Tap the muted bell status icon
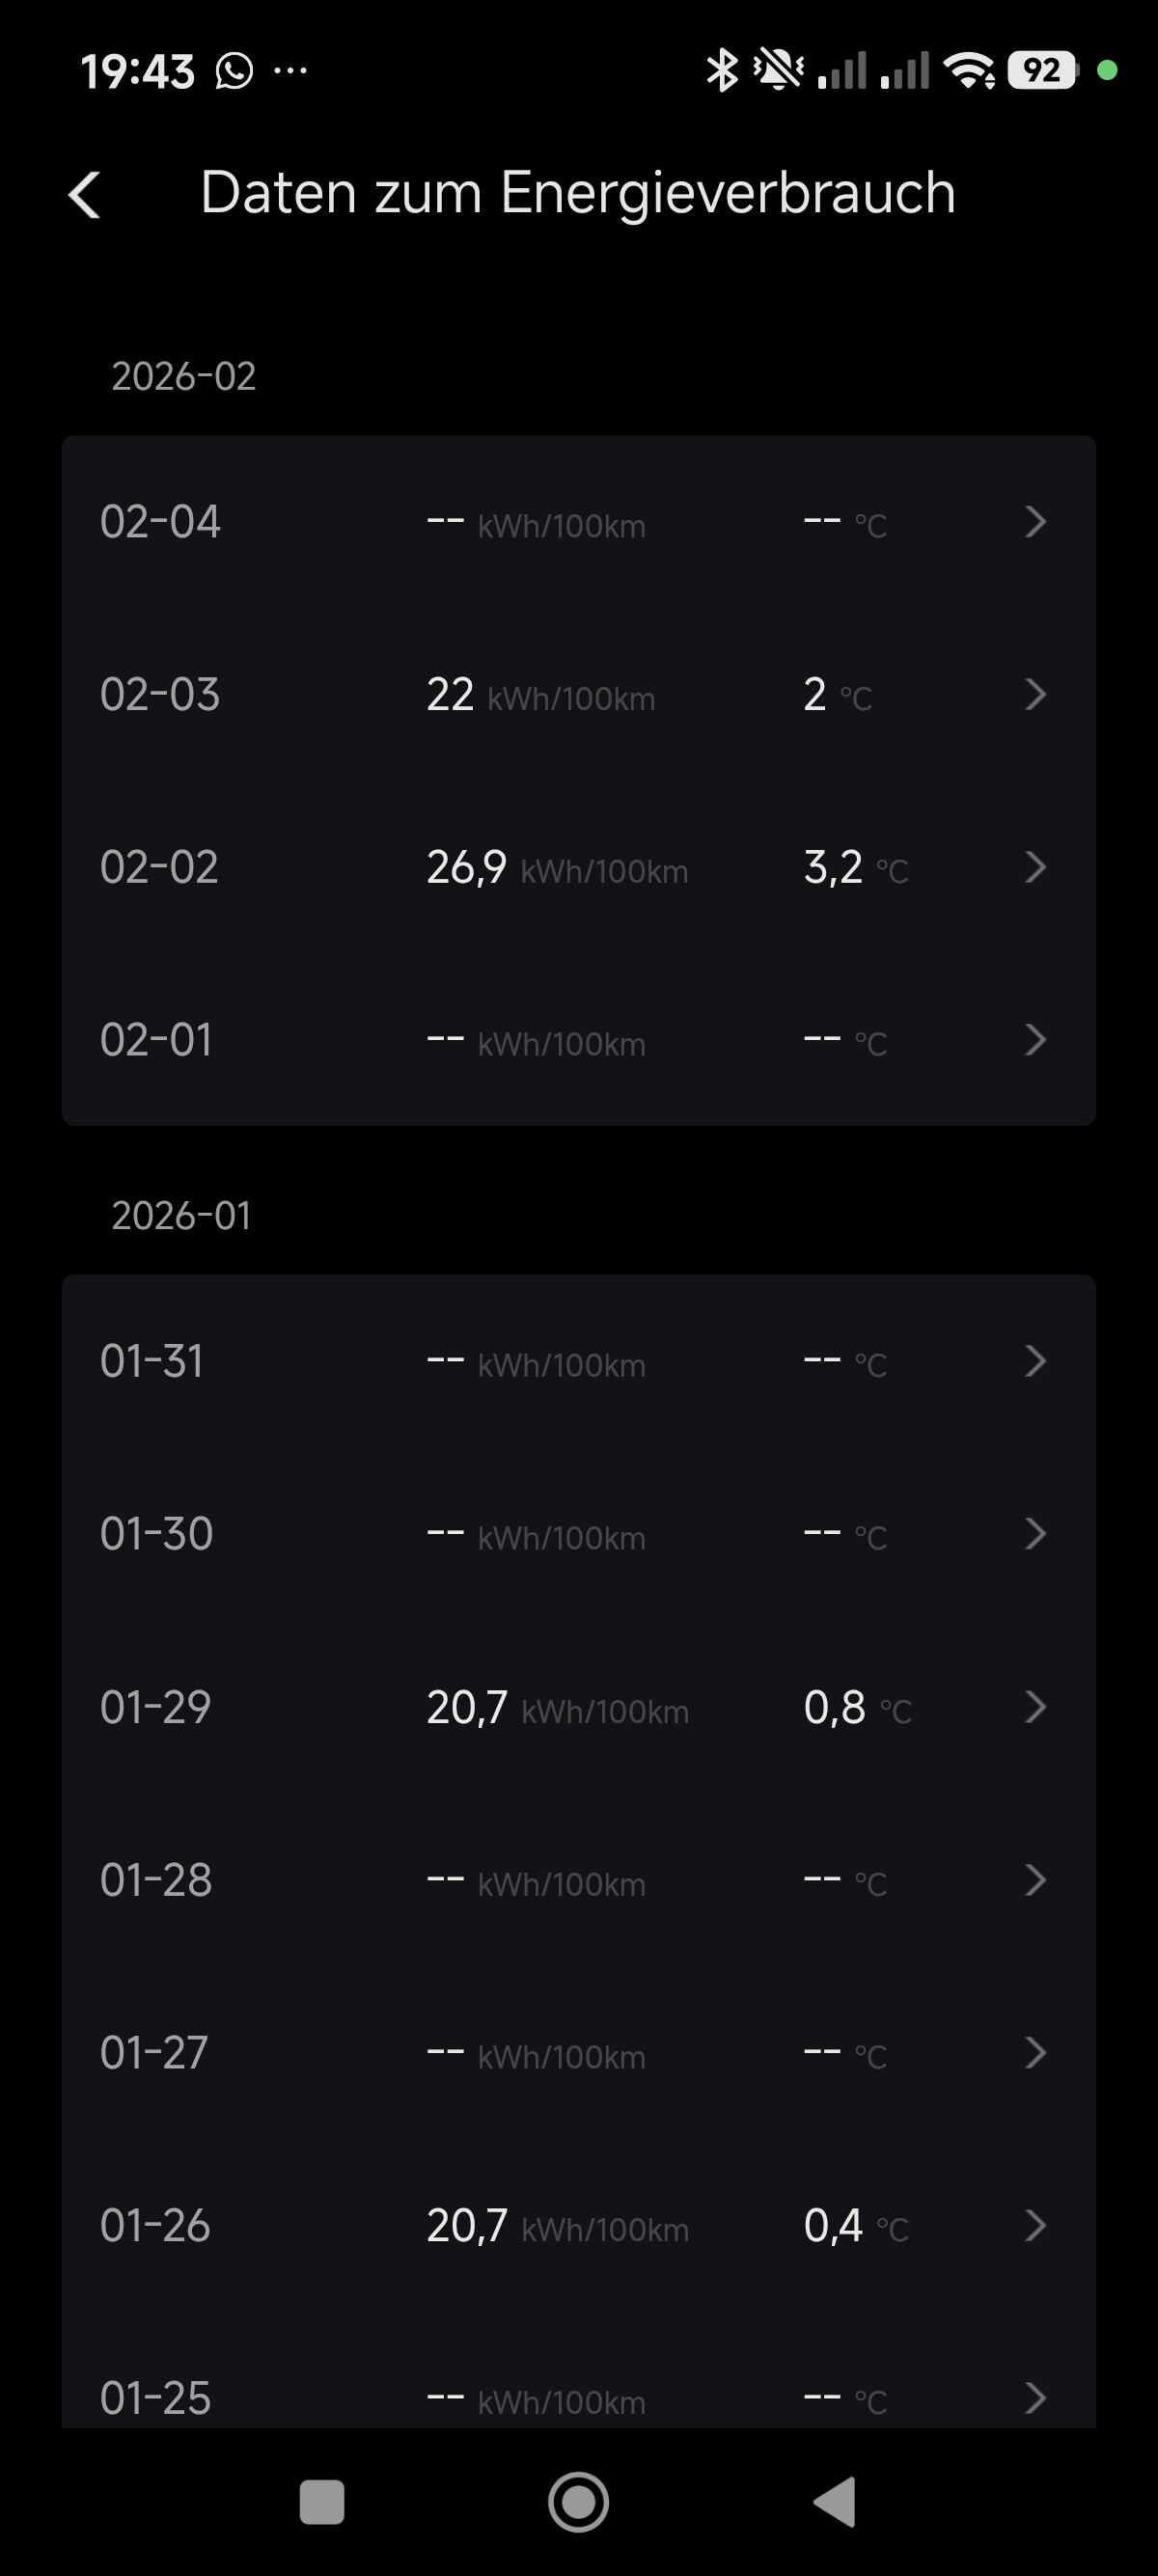The width and height of the screenshot is (1158, 2576). [x=778, y=71]
